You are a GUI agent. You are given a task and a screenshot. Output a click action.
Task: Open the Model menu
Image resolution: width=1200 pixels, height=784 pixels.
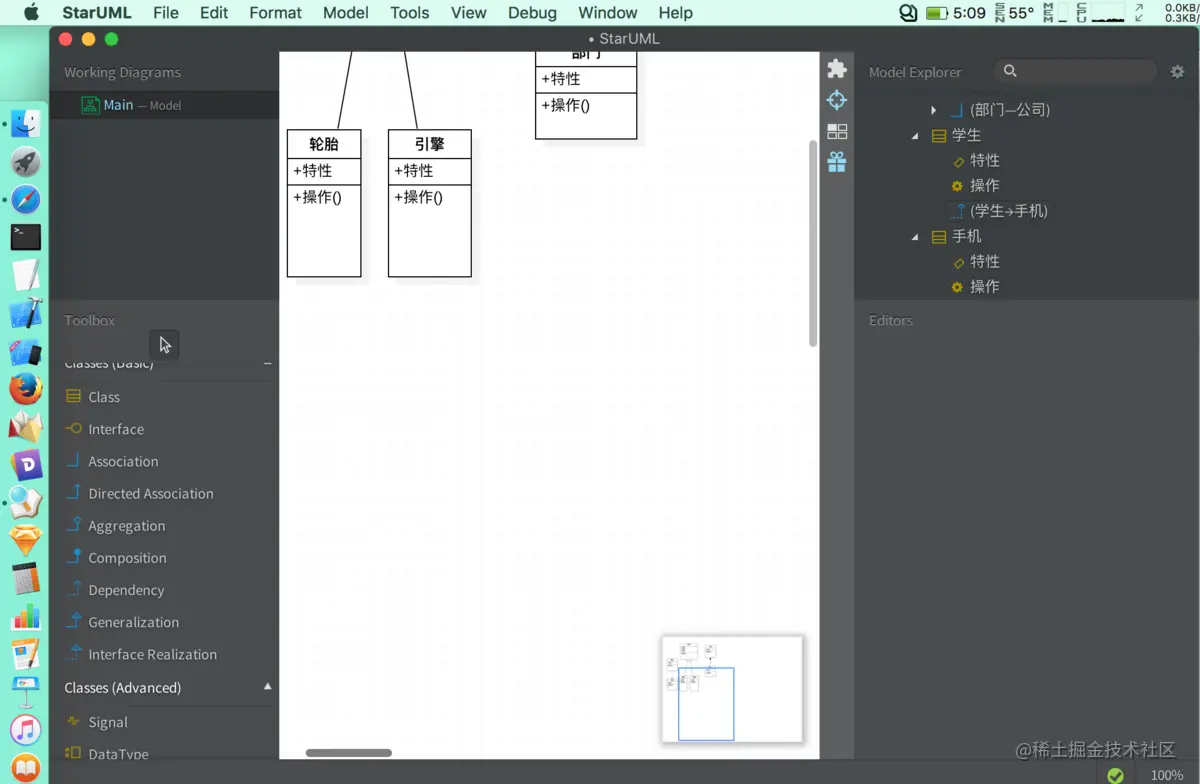[x=346, y=13]
